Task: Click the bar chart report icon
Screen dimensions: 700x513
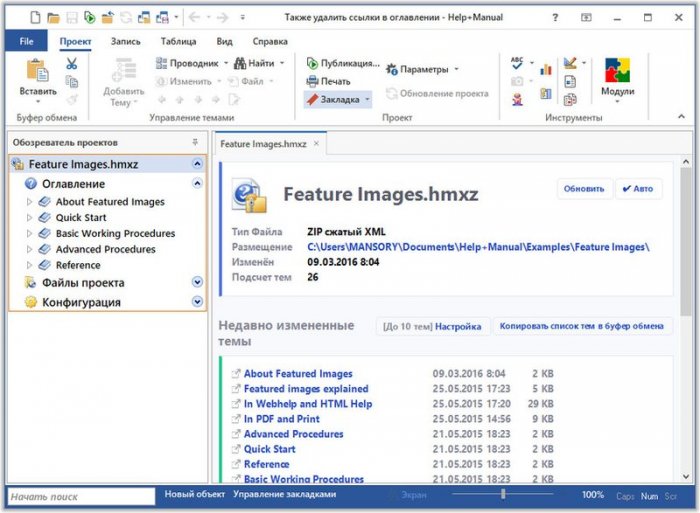Action: point(546,70)
